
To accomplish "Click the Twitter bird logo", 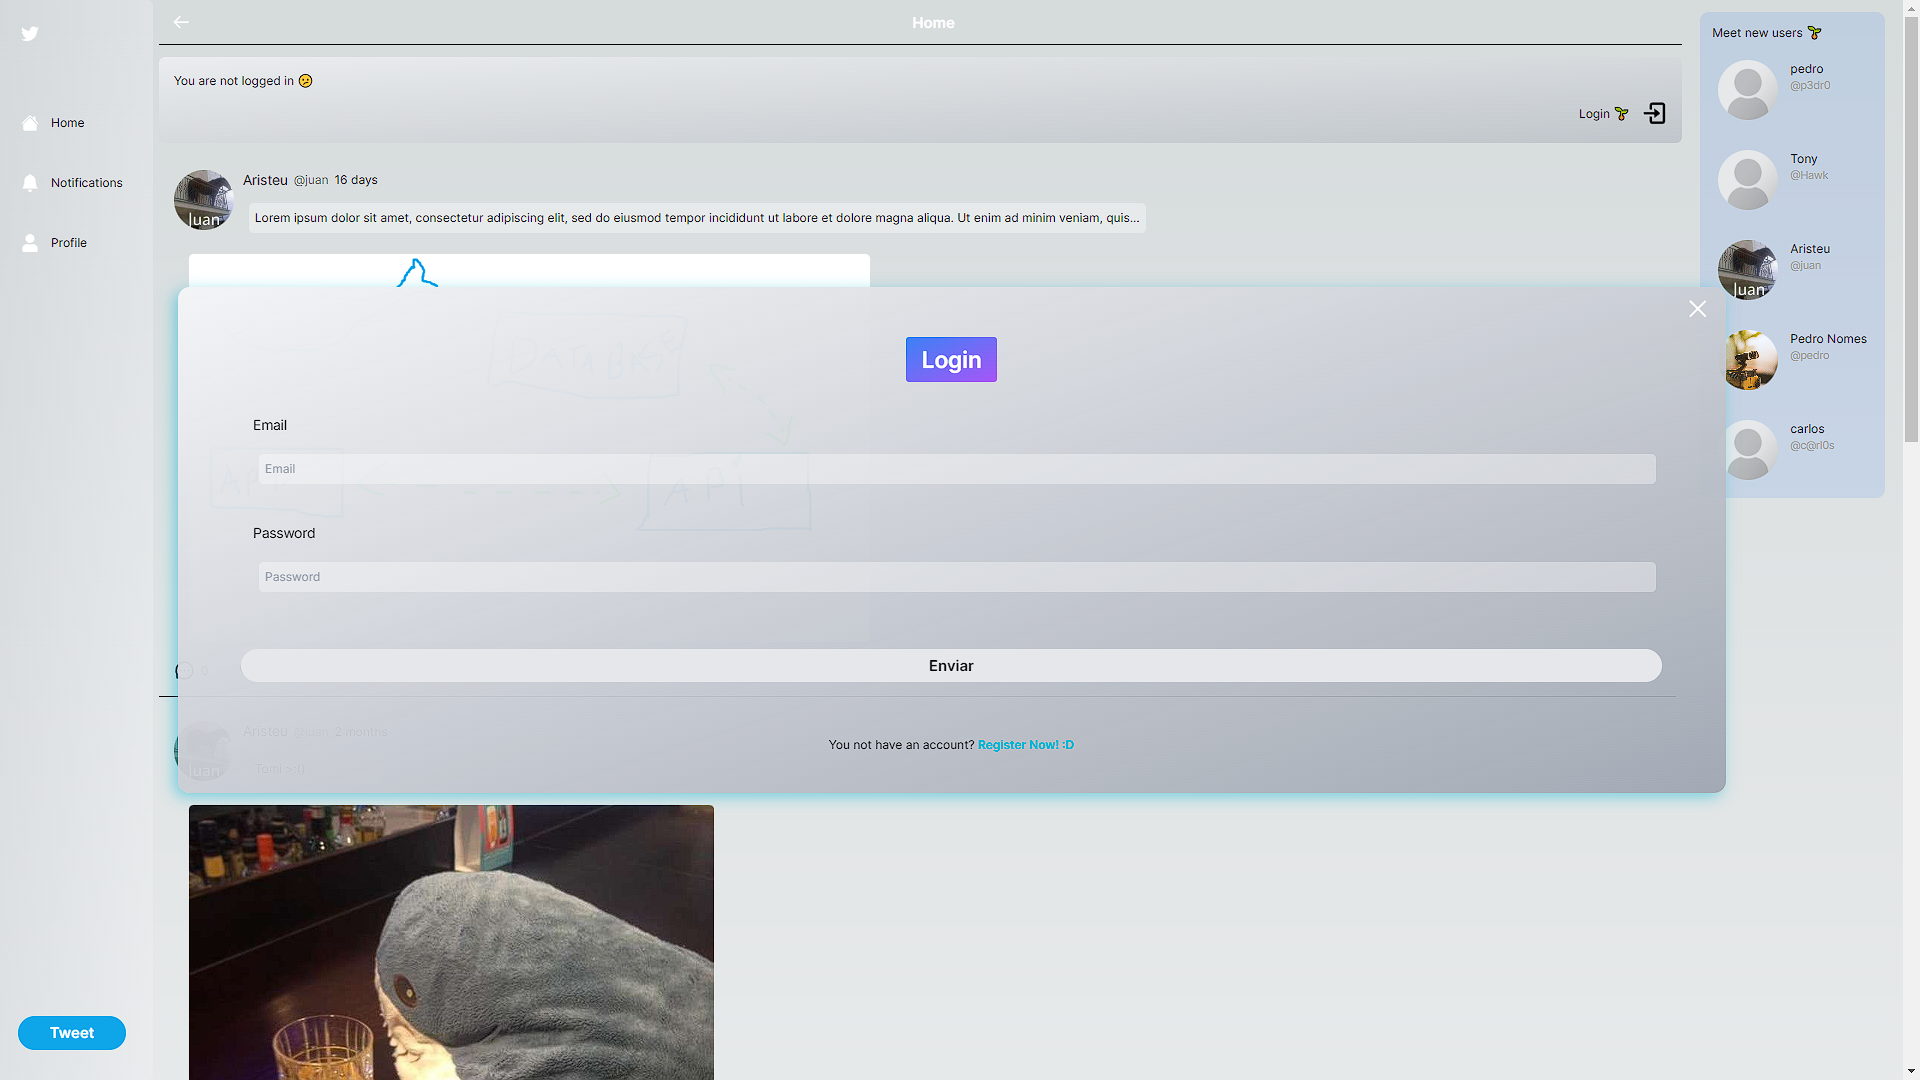I will [30, 34].
